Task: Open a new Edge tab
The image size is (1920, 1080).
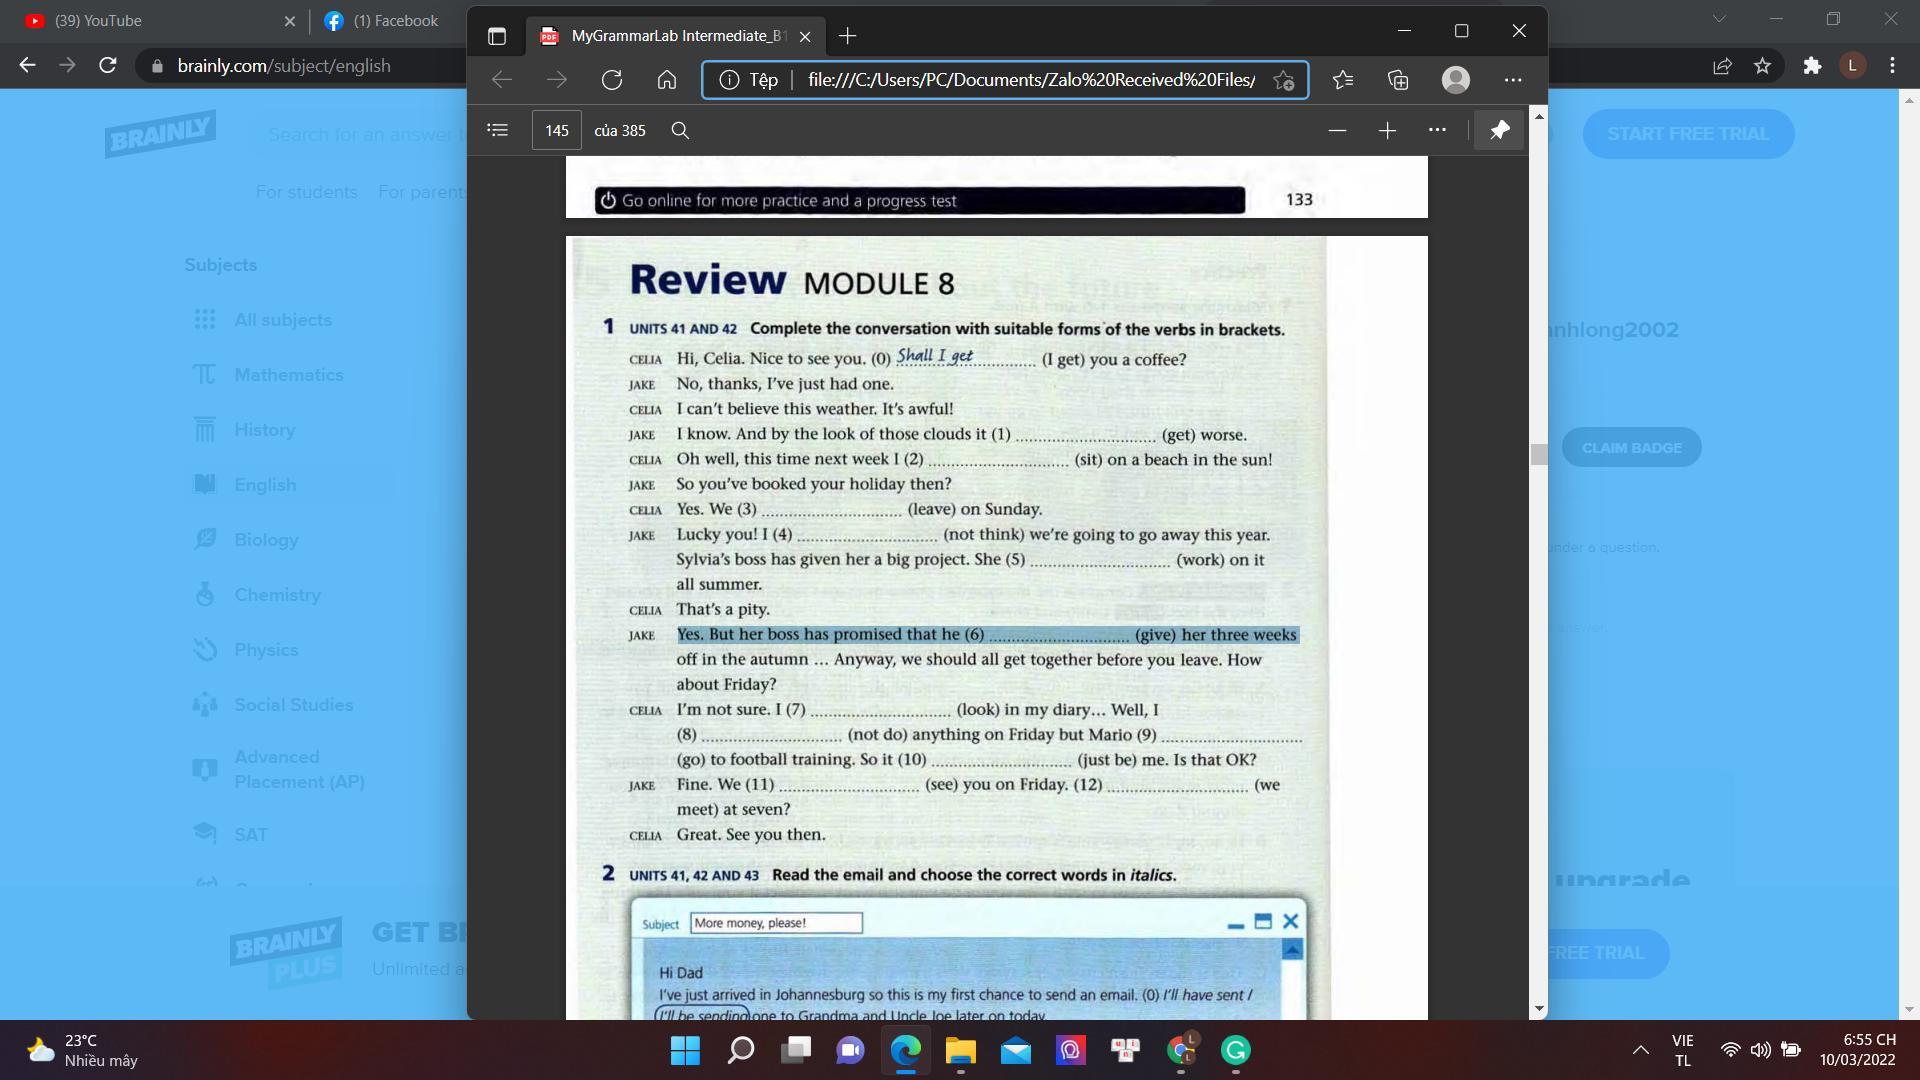Action: (848, 36)
